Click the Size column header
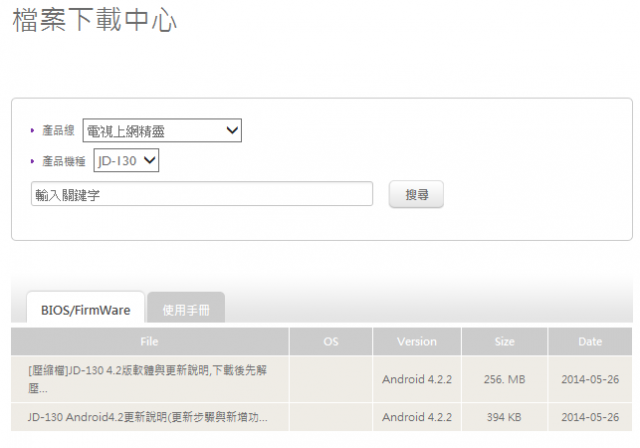Viewport: 640px width, 448px height. click(504, 342)
